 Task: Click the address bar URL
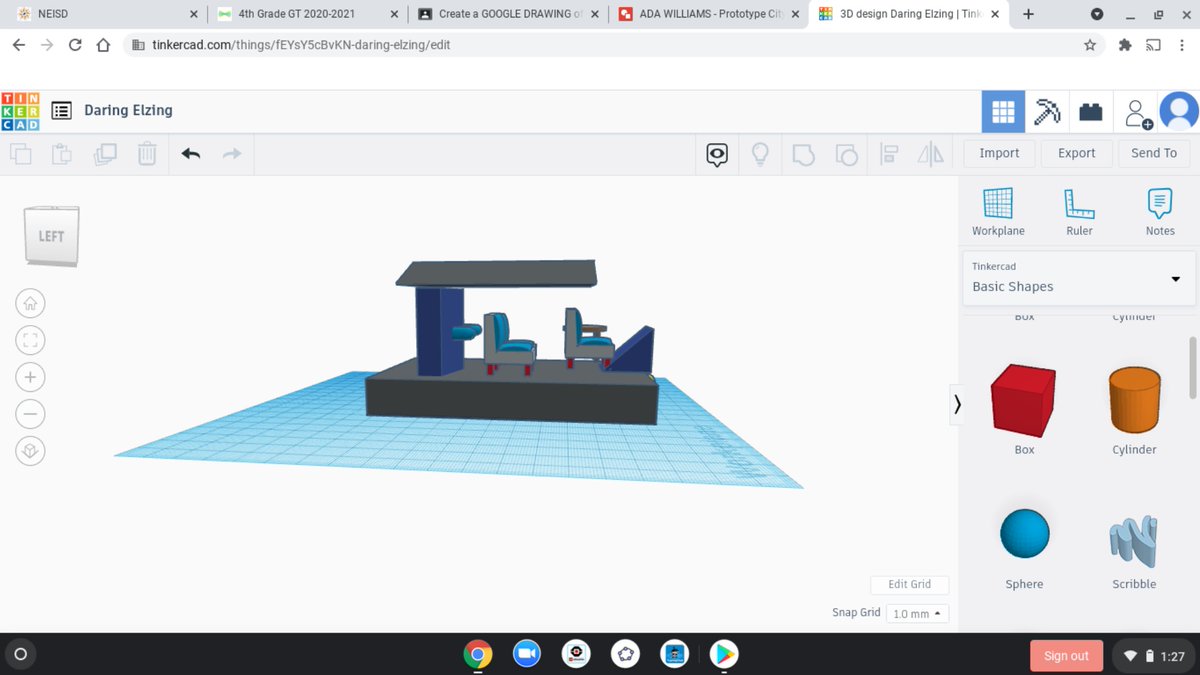tap(300, 45)
